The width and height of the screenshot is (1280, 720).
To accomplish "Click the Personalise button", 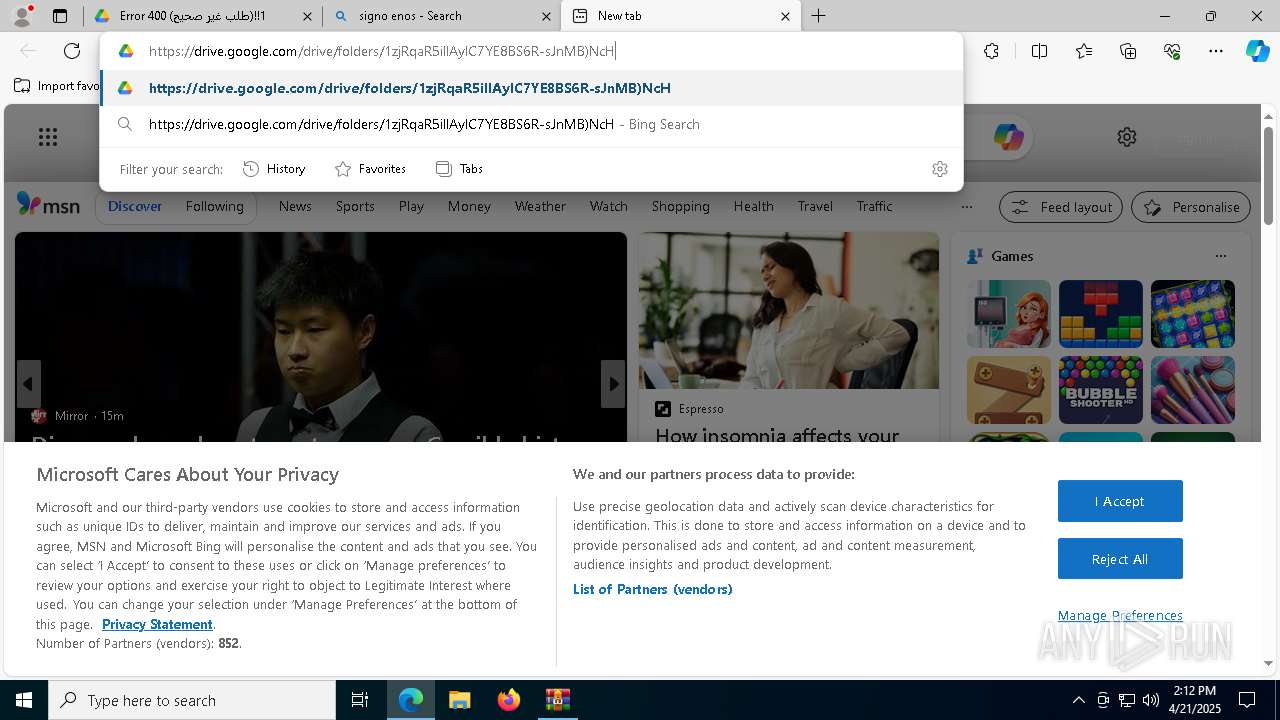I will coord(1191,207).
